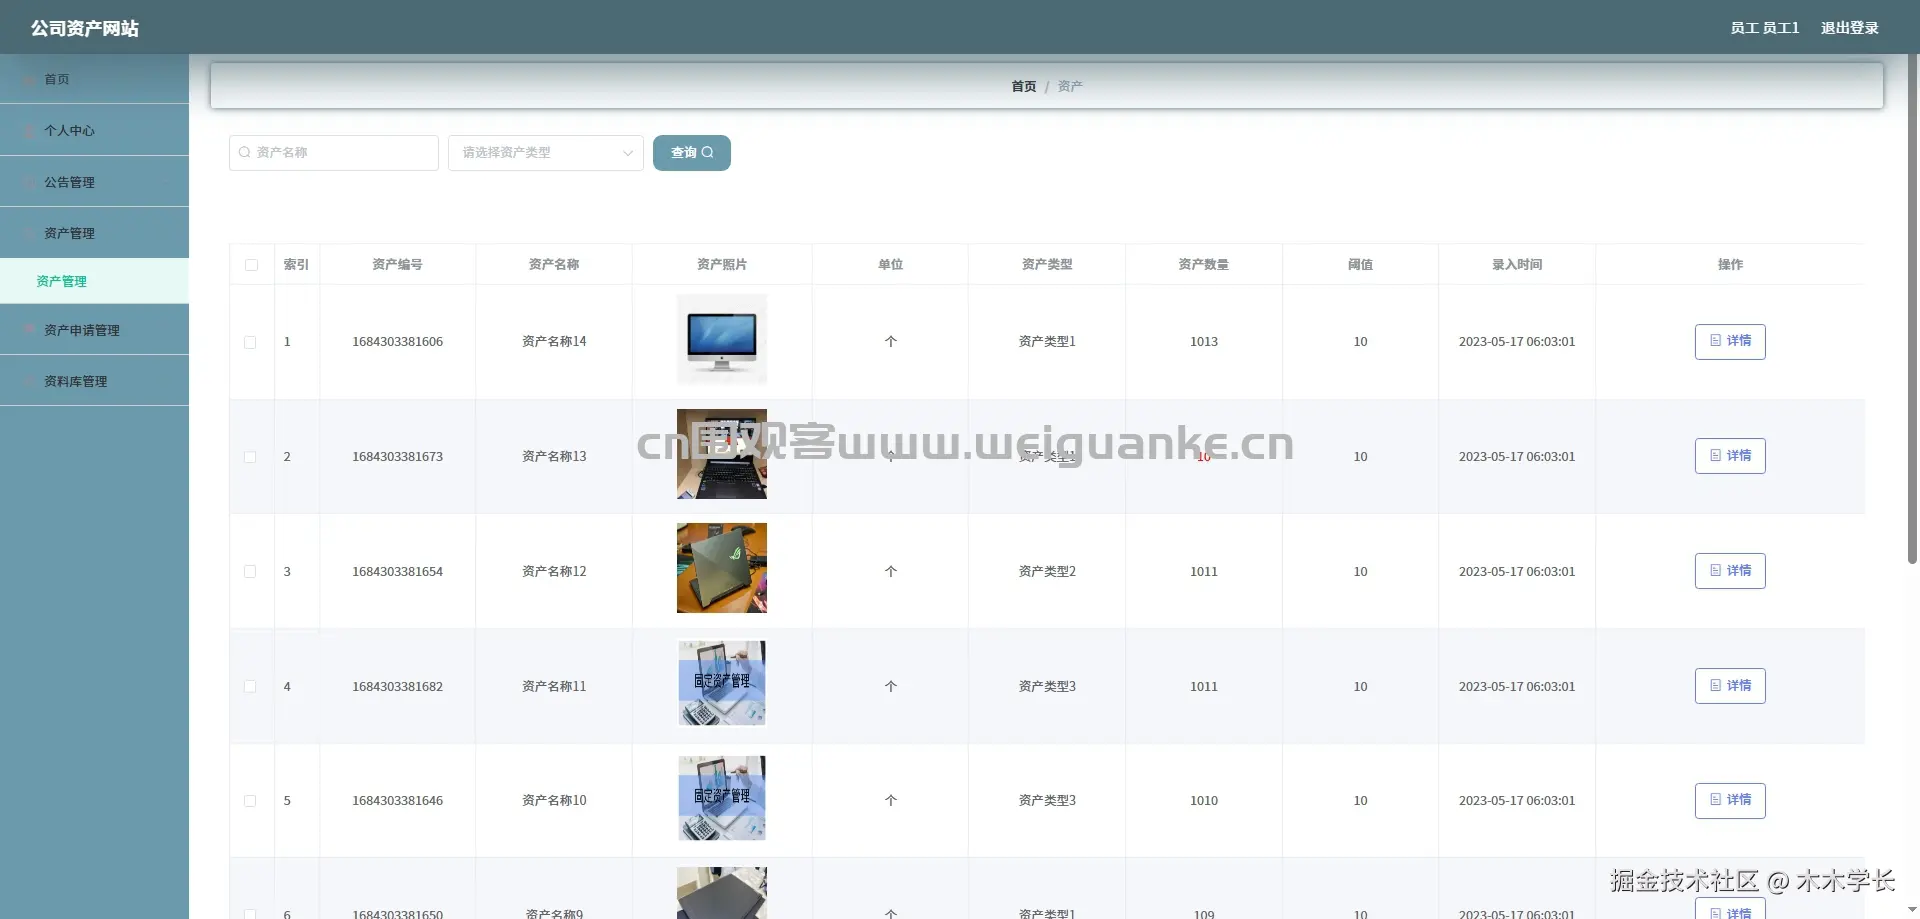Click the 公司资产网站 site title

85,28
